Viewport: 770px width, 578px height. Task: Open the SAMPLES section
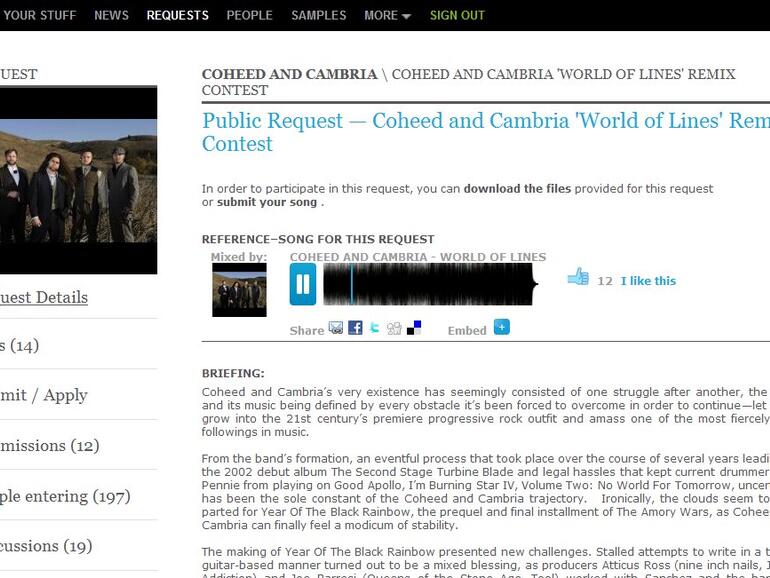319,15
